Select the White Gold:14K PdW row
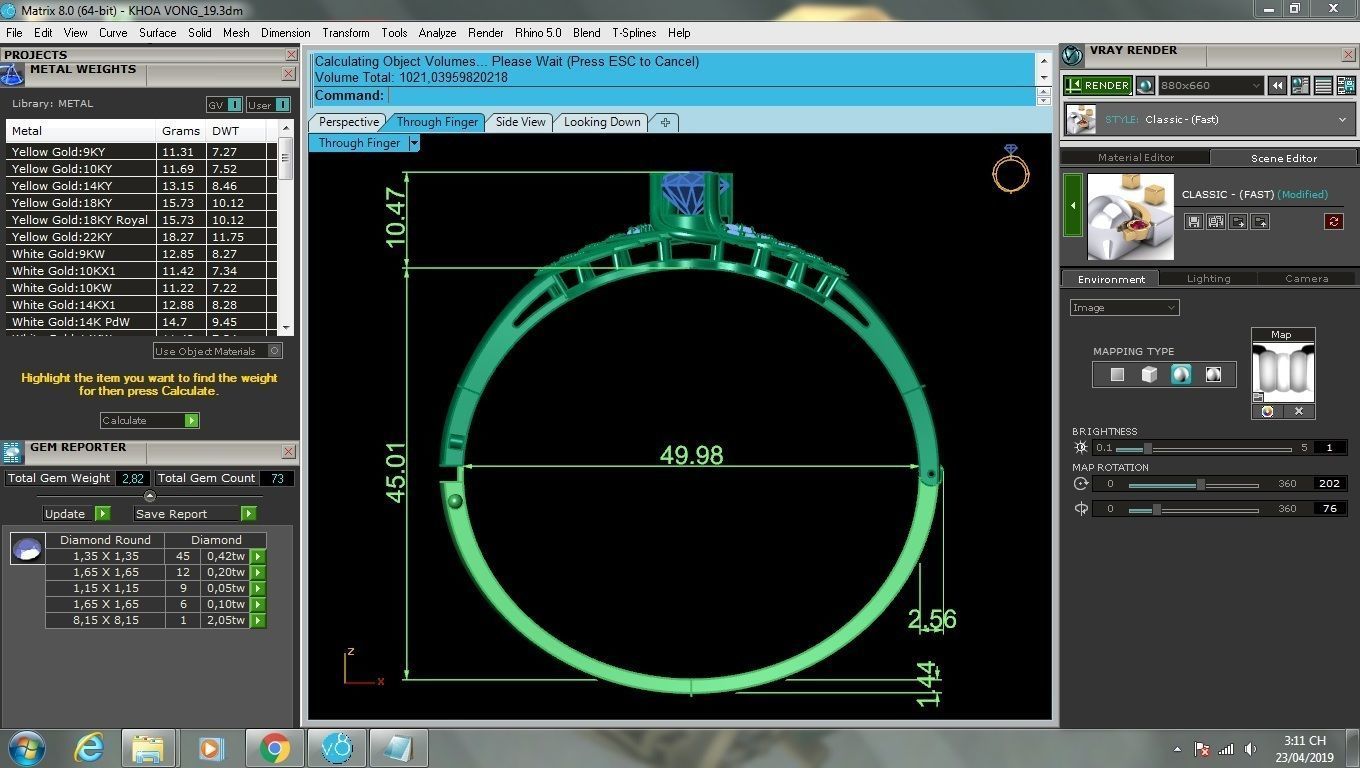Screen dimensions: 1360x768 (x=140, y=322)
